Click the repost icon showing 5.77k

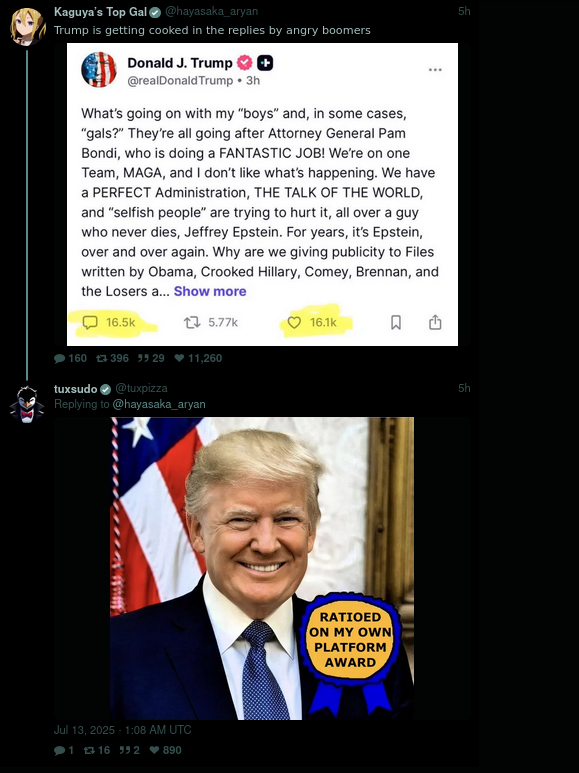coord(192,322)
